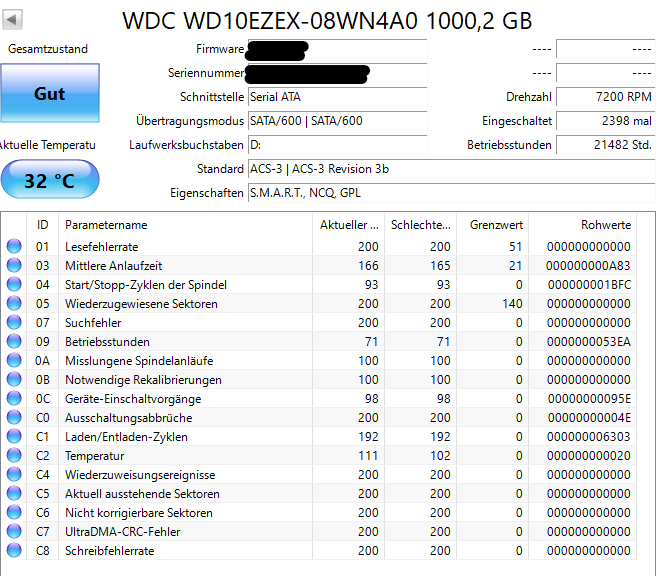660x576 pixels.
Task: Select the Schreibfehlerrate parameter name
Action: click(109, 551)
